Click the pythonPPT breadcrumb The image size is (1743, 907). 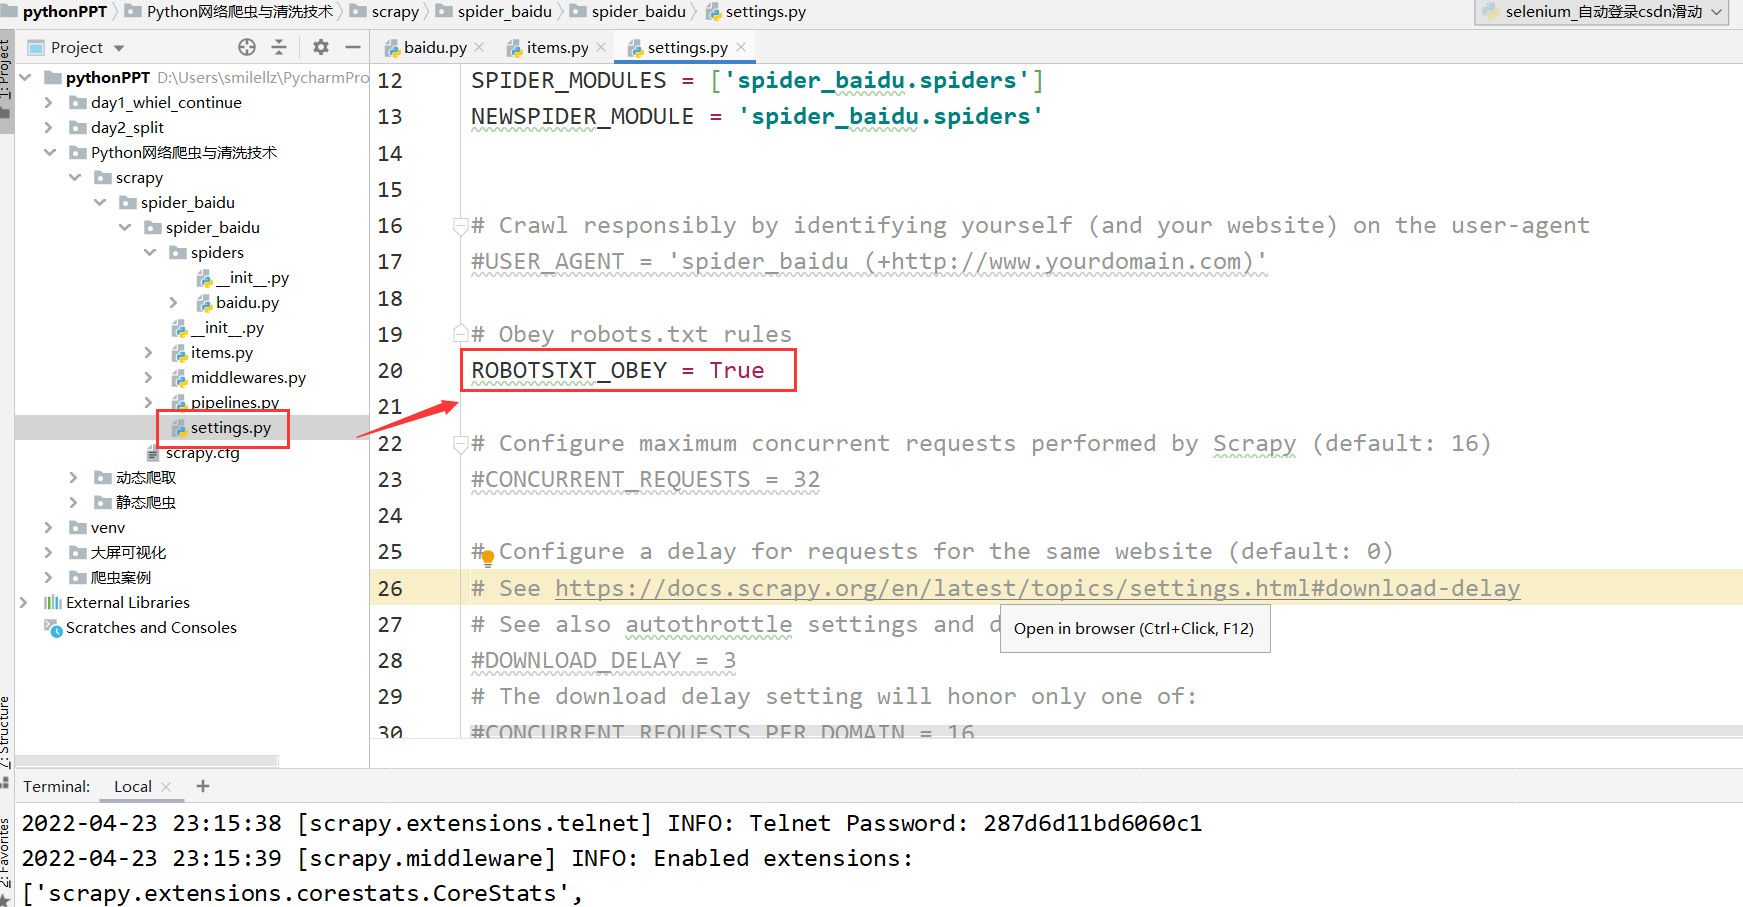64,12
